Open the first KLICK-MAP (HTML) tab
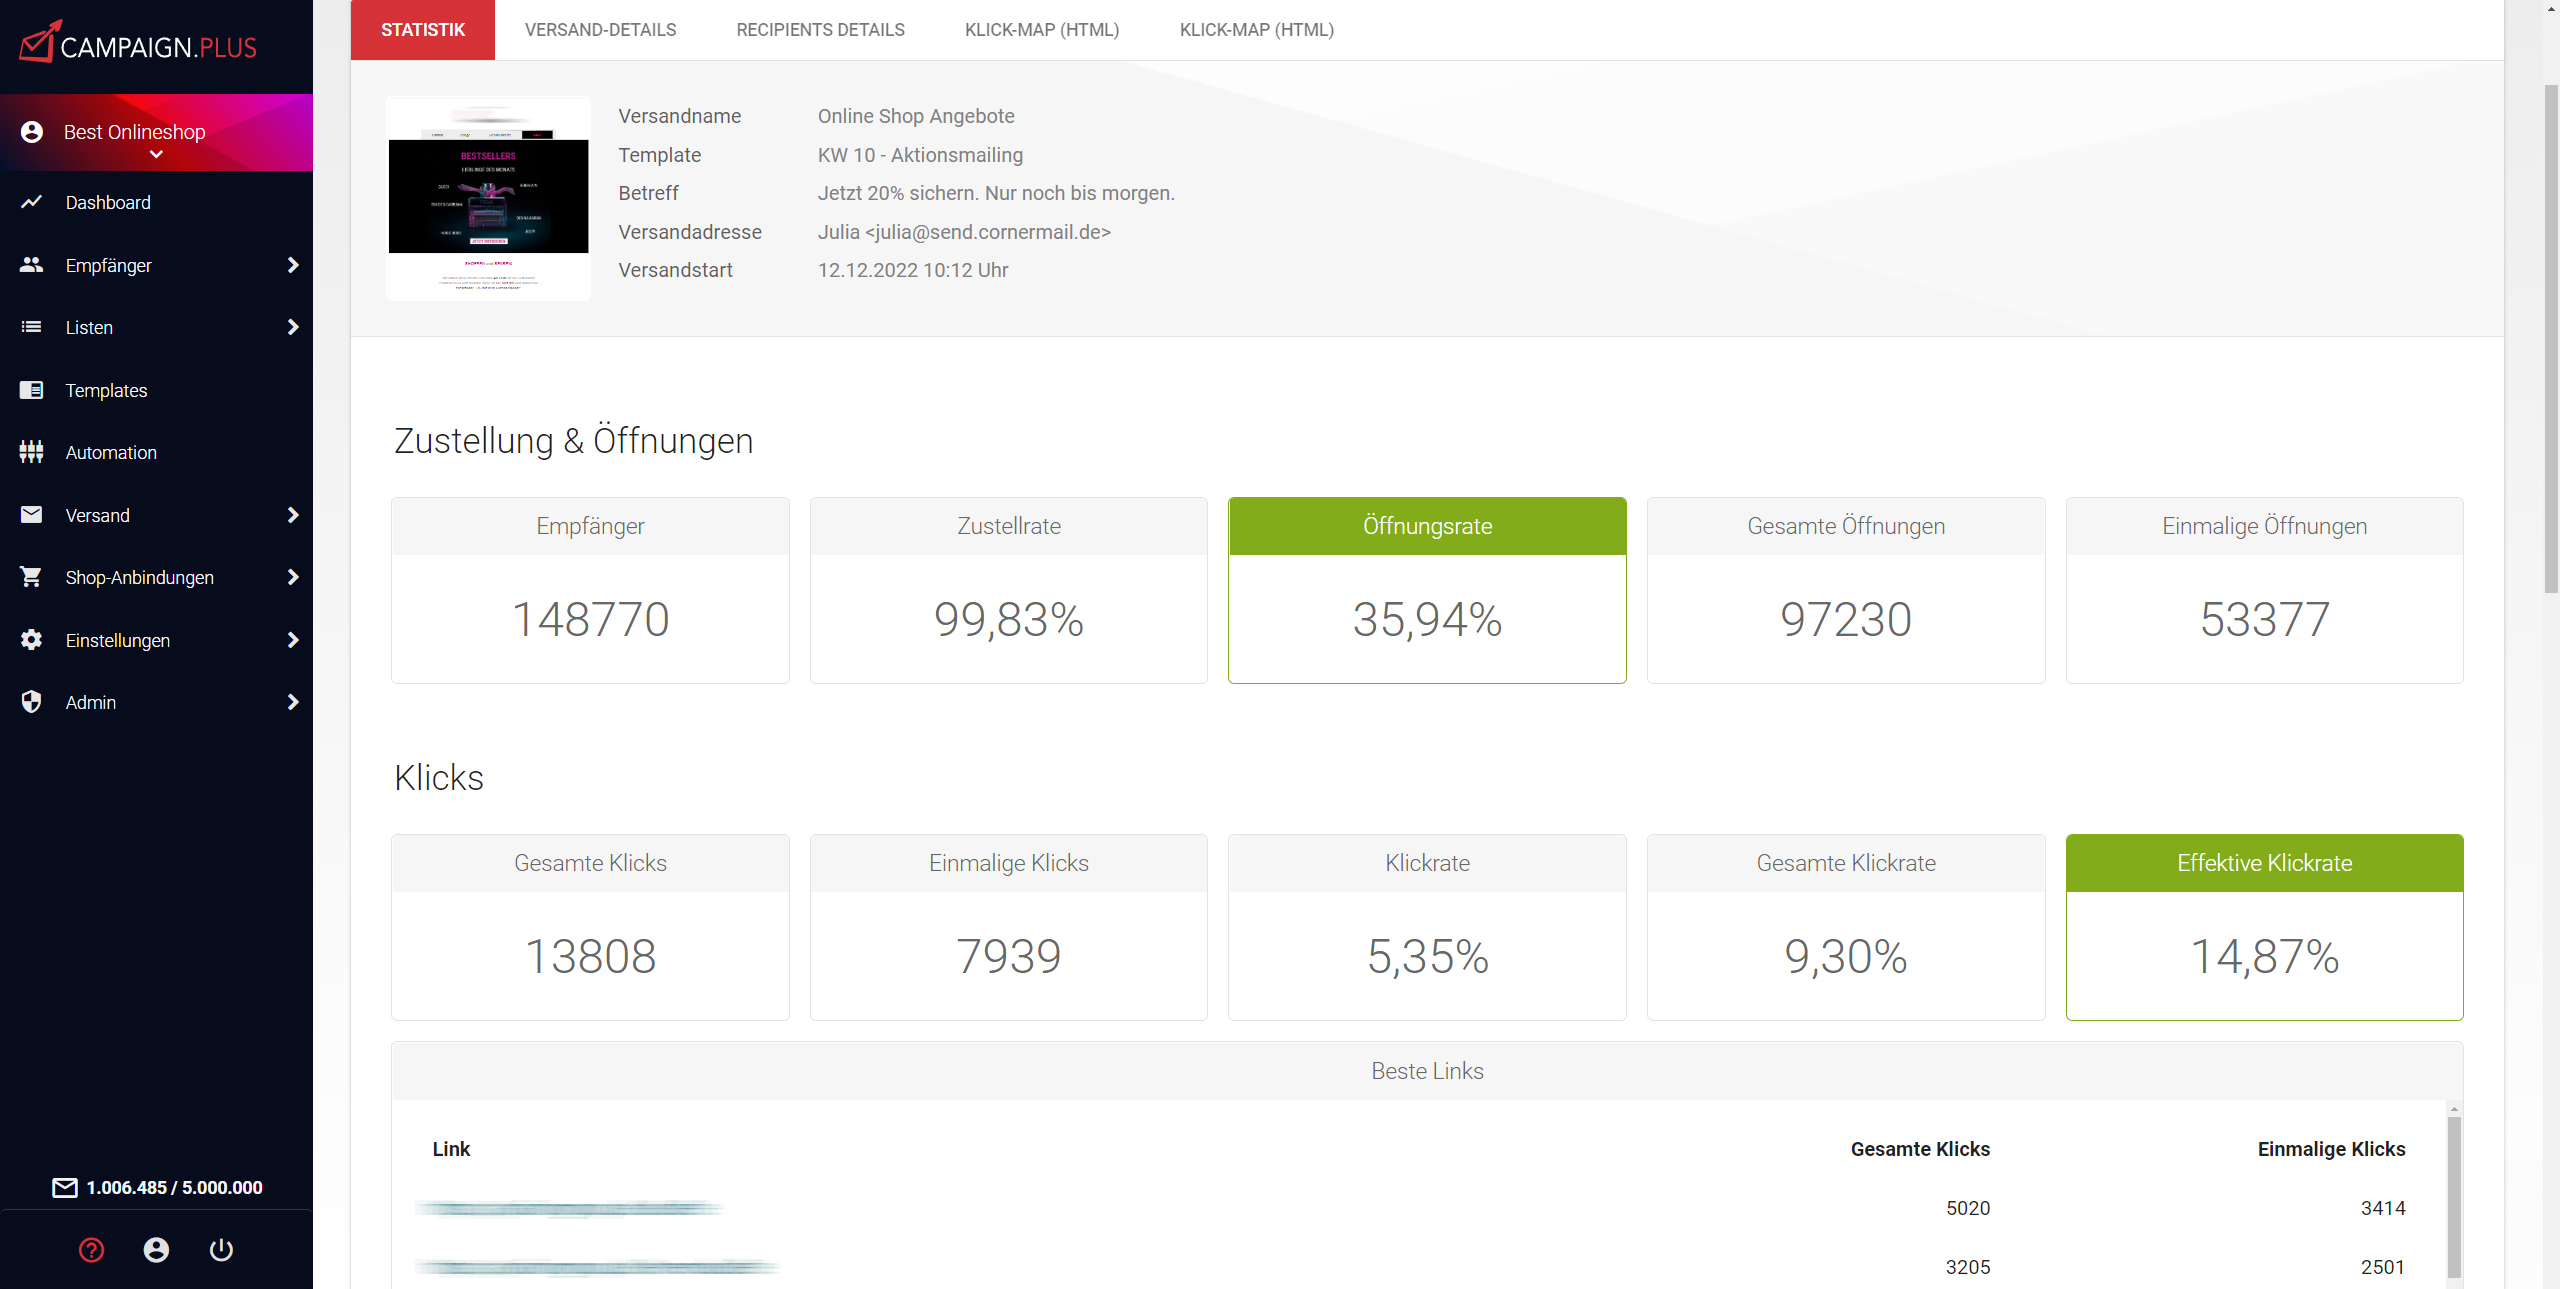 (x=1042, y=30)
